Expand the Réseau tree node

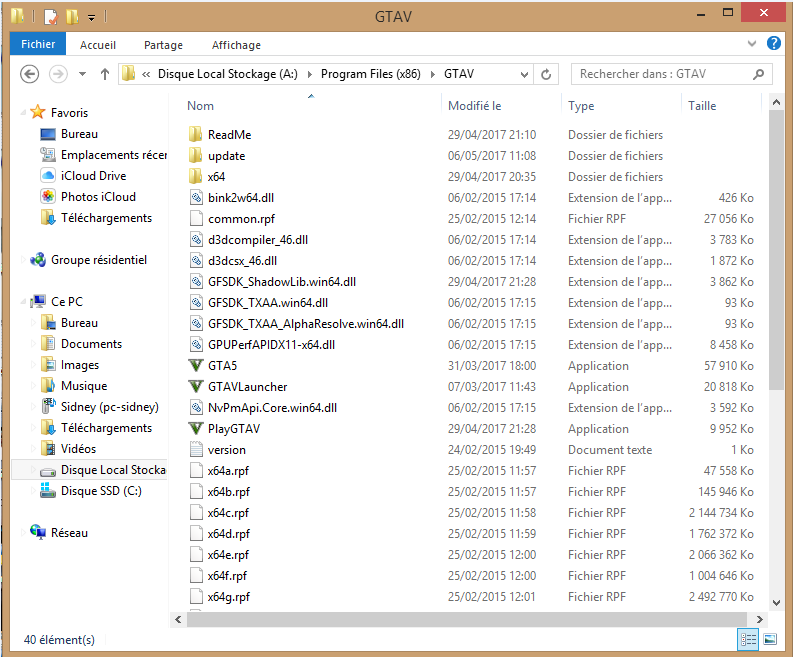[x=23, y=533]
